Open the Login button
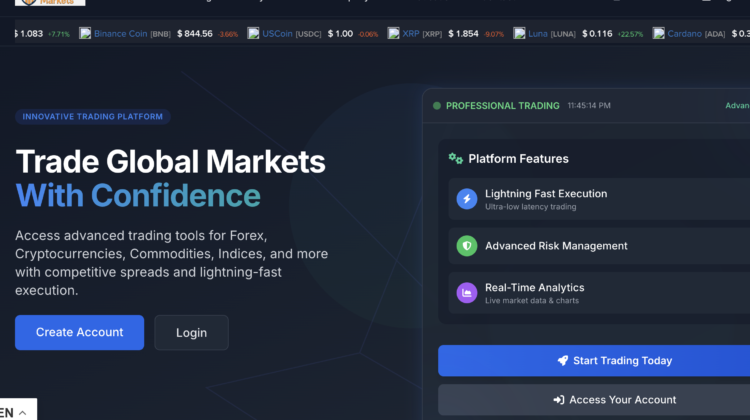The width and height of the screenshot is (750, 420). pyautogui.click(x=191, y=332)
